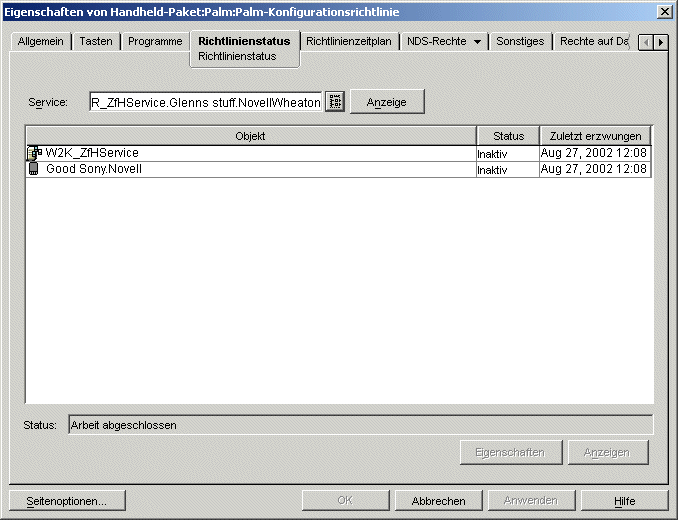The height and width of the screenshot is (520, 678).
Task: Switch to the Sonstiges tab
Action: (x=520, y=41)
